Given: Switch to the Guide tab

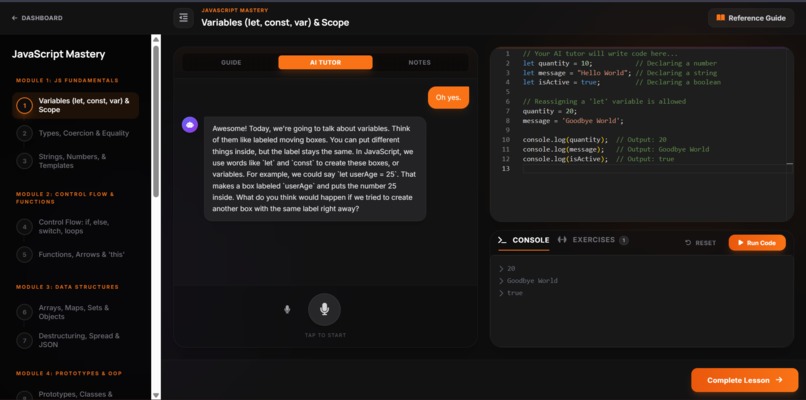Looking at the screenshot, I should pyautogui.click(x=231, y=63).
